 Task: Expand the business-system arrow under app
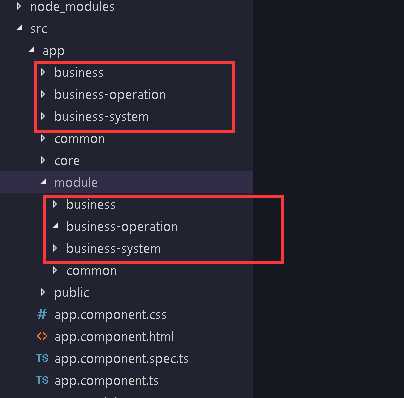click(43, 116)
